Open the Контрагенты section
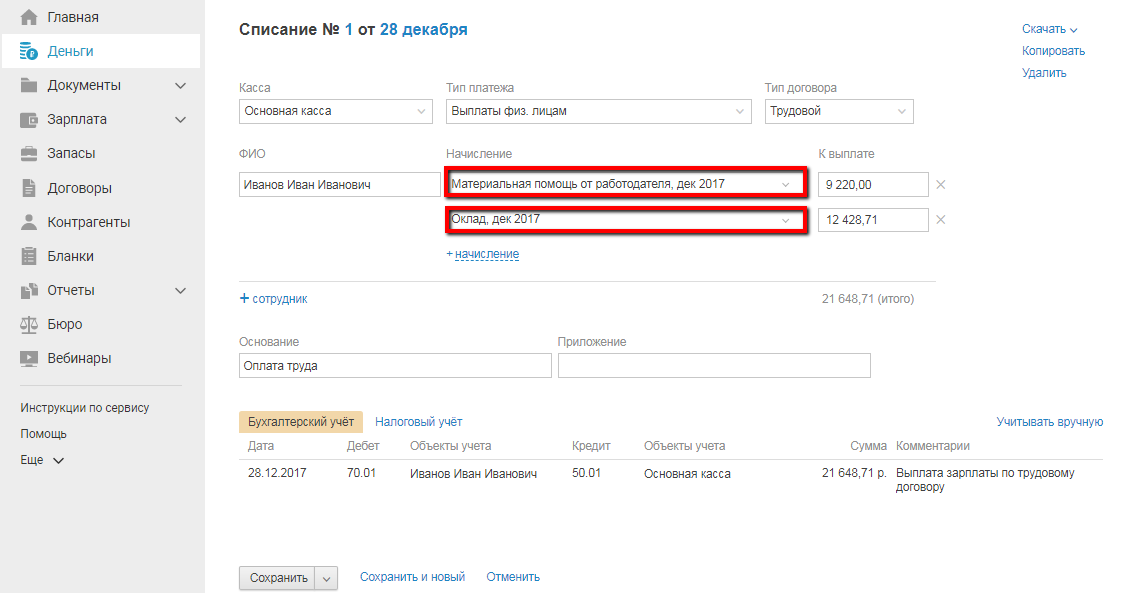This screenshot has height=593, width=1134. click(89, 222)
